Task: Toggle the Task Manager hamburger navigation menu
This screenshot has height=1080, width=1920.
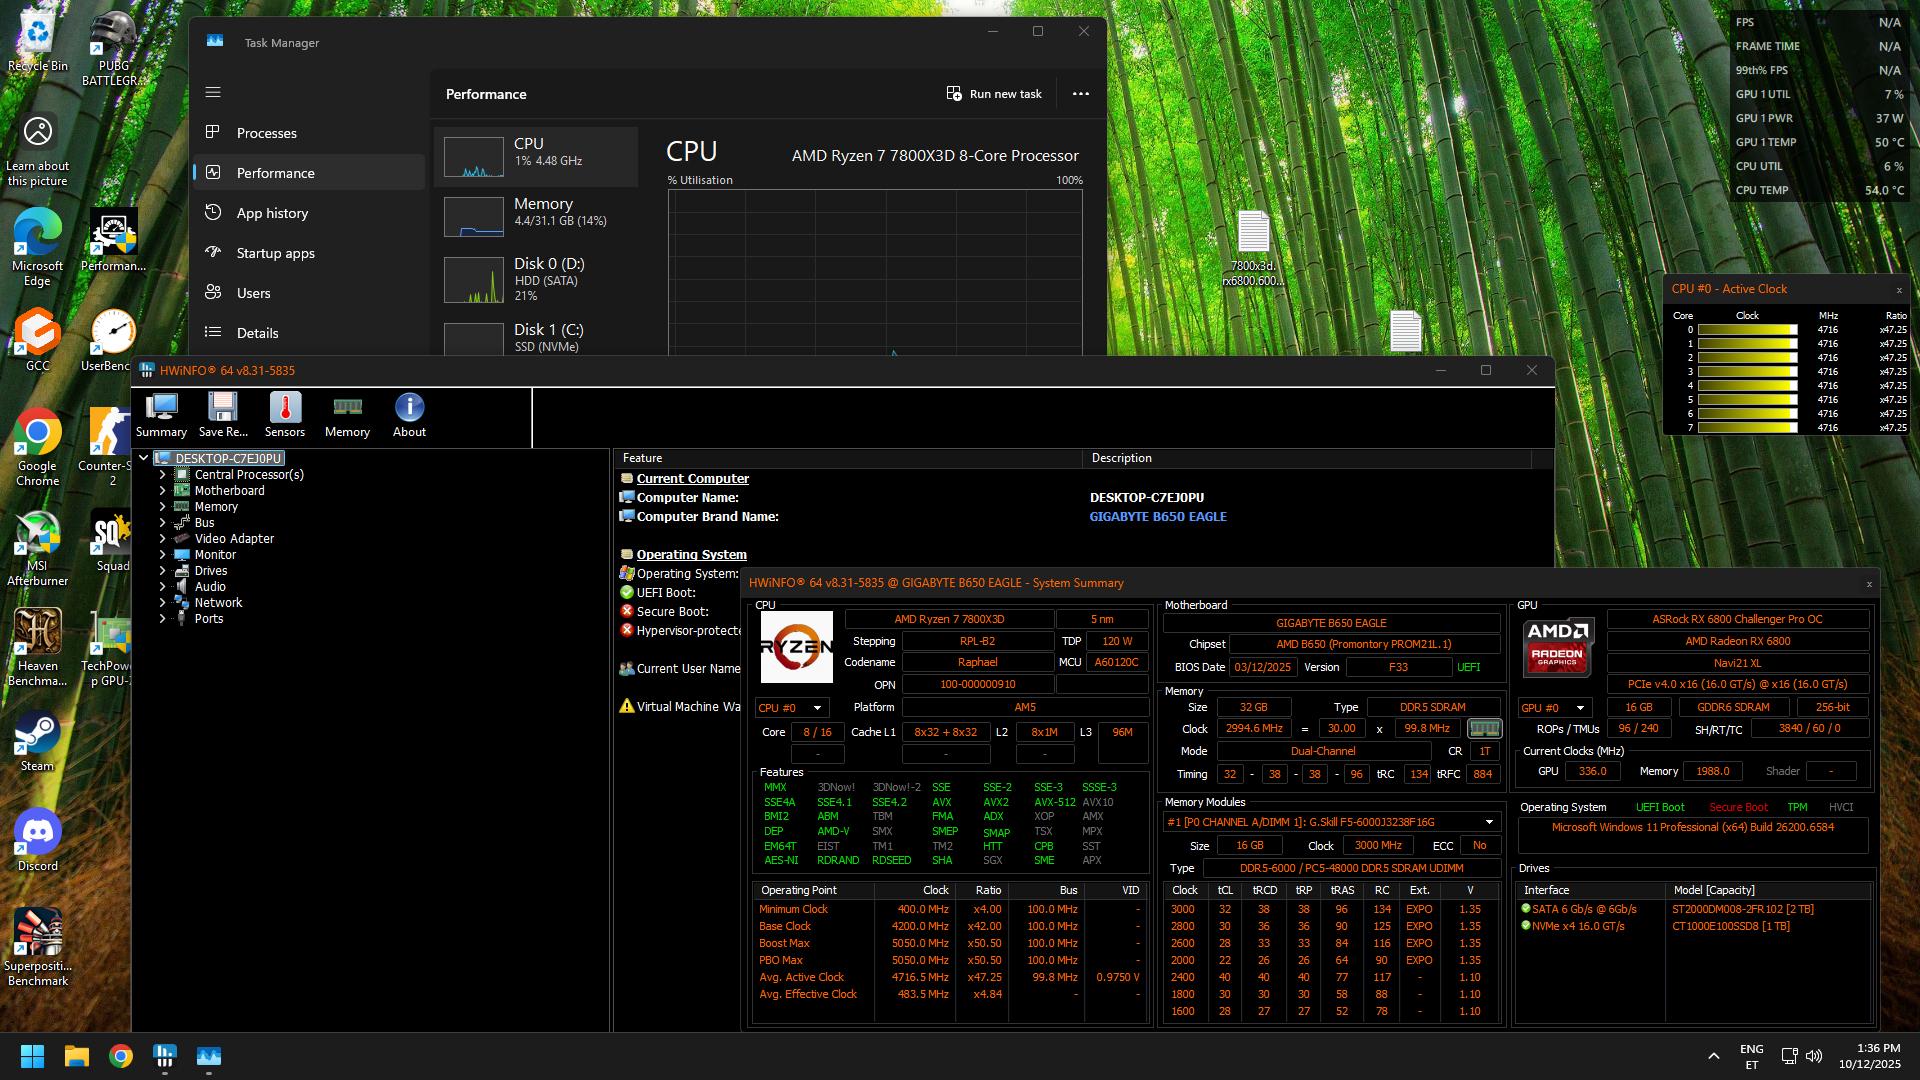Action: click(213, 92)
